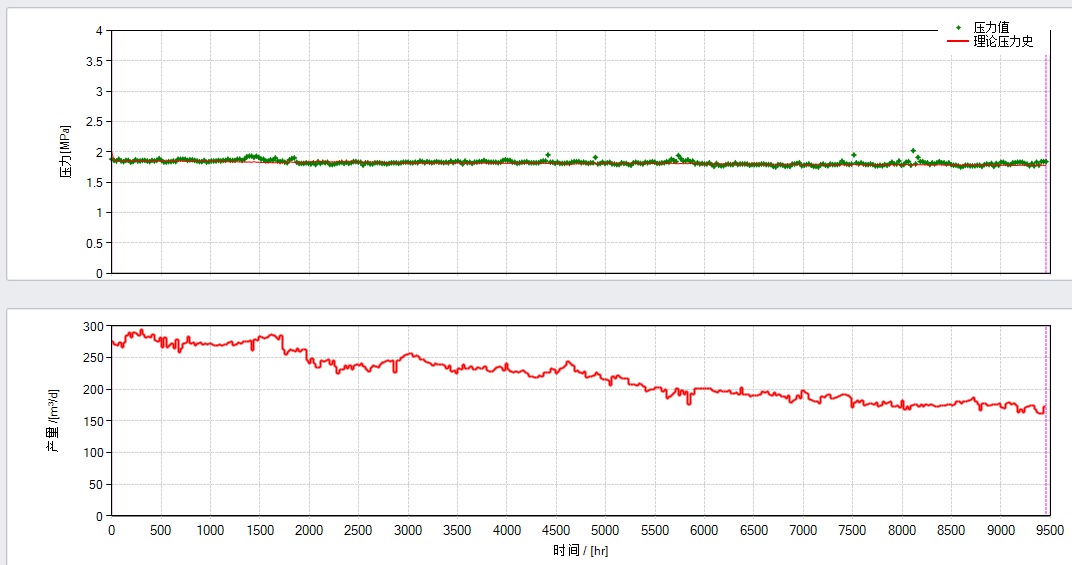Click the 9500 tick label on time axis
Image resolution: width=1072 pixels, height=565 pixels.
pos(1049,530)
